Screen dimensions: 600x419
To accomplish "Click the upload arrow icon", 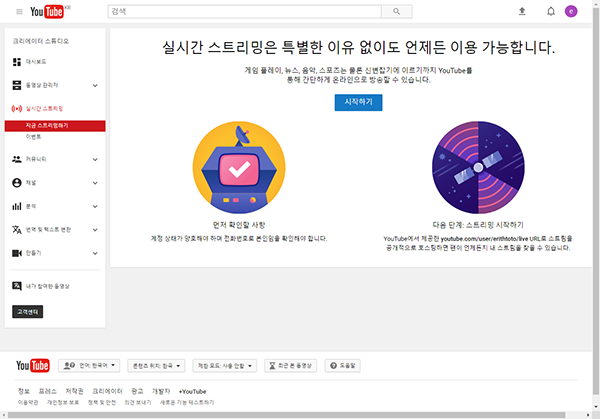I will 522,11.
